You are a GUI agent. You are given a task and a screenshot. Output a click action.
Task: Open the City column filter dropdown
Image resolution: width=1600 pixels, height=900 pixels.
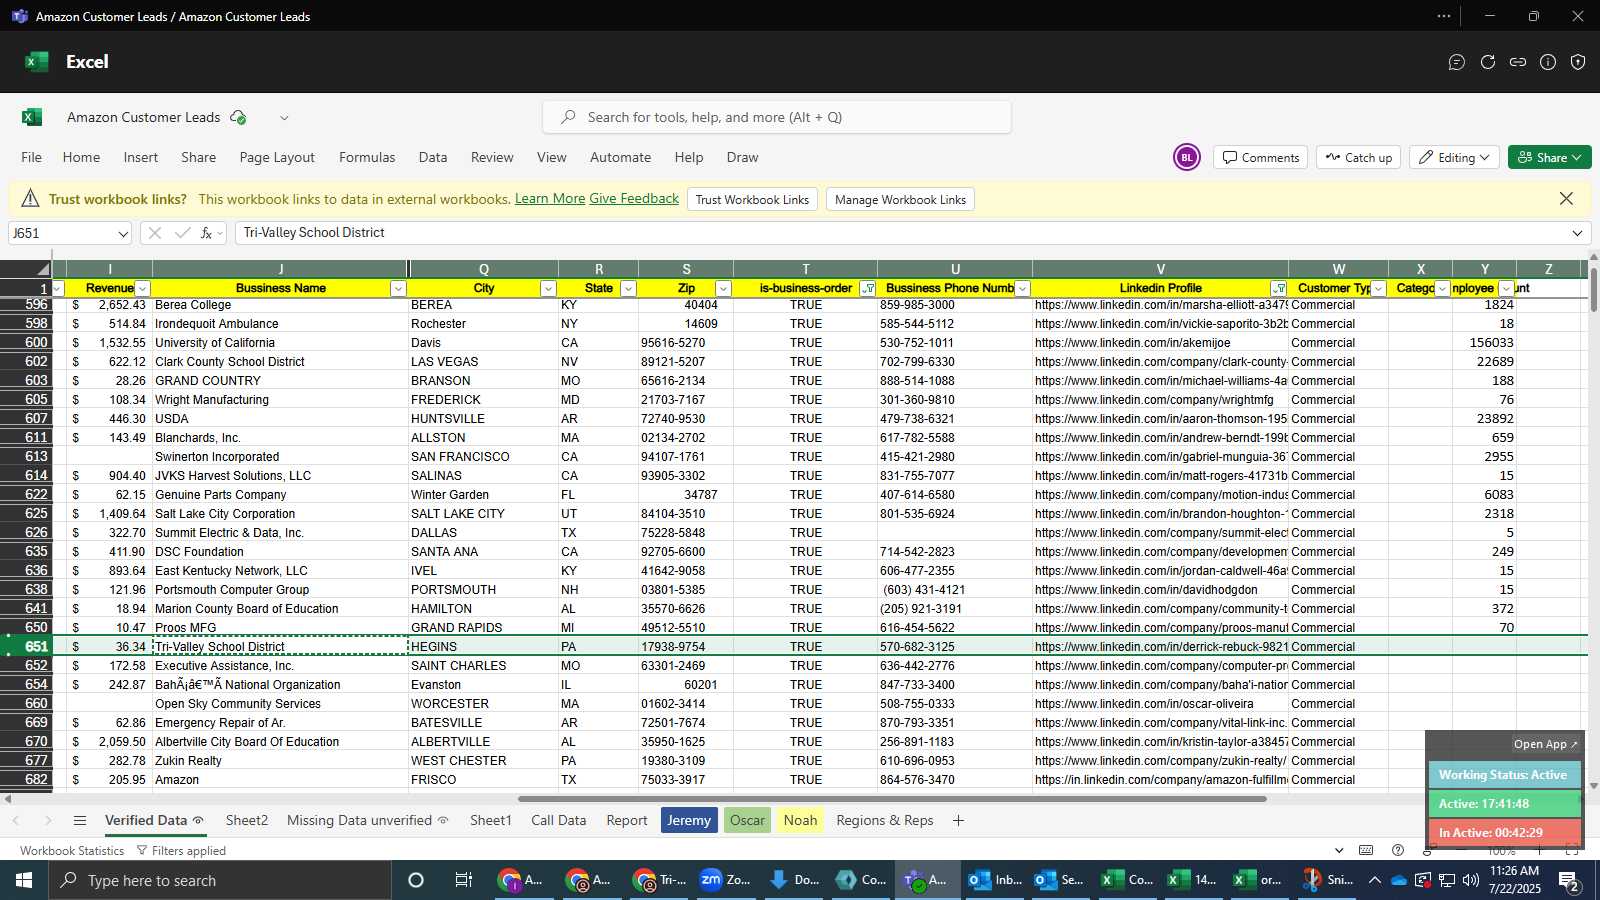click(548, 289)
